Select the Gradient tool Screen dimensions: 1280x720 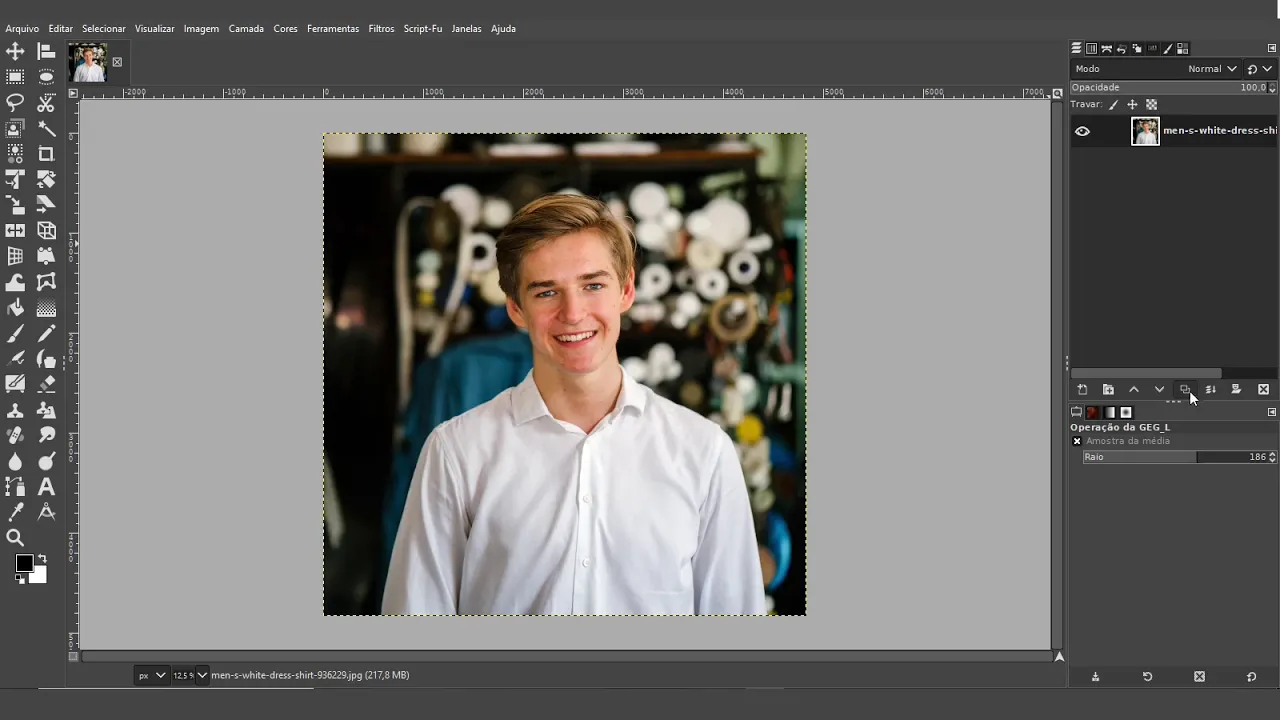[46, 308]
